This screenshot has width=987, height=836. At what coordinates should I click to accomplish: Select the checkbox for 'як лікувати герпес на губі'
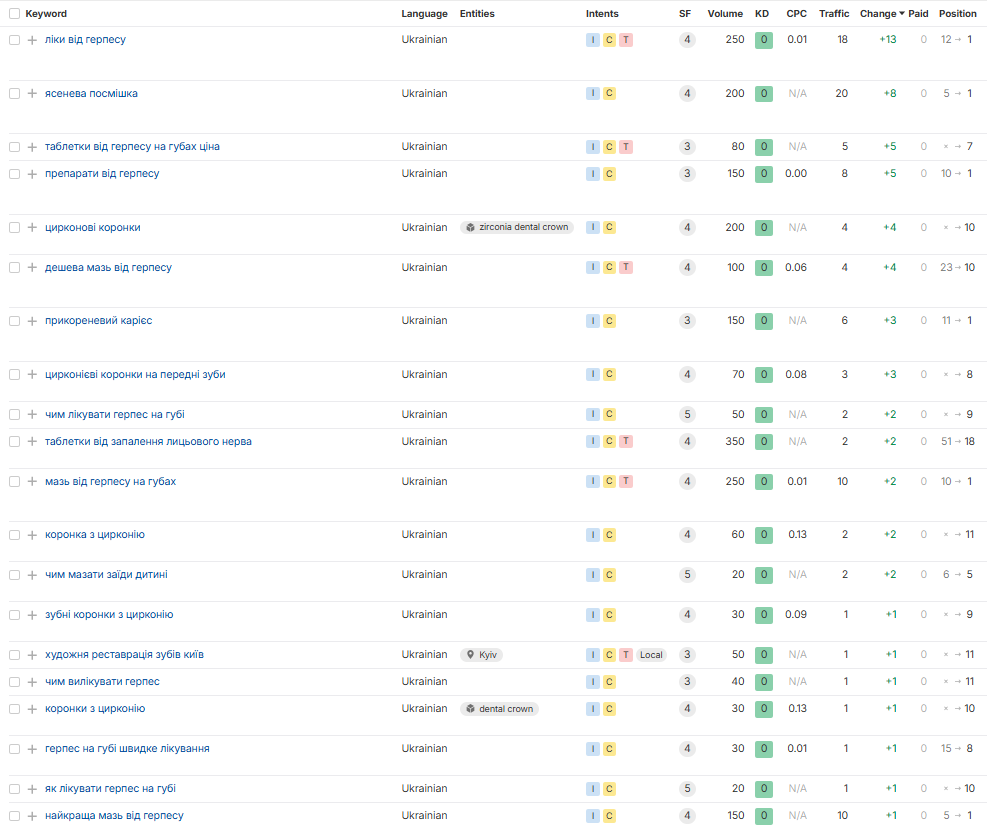(14, 789)
